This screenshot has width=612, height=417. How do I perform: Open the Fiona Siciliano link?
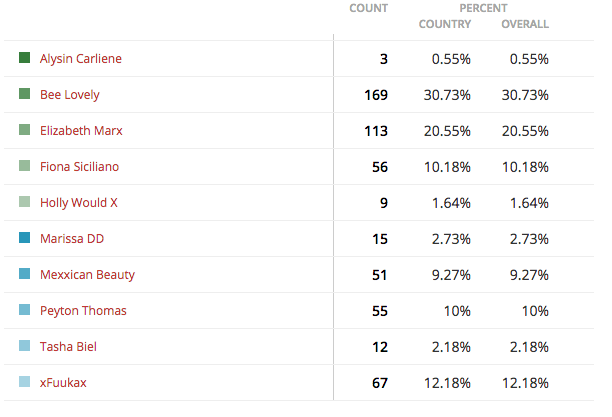[x=79, y=167]
